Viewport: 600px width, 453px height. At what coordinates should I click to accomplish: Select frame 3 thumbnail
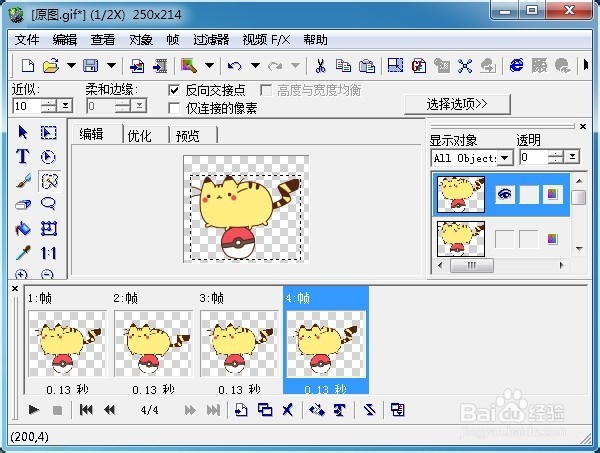(x=240, y=344)
